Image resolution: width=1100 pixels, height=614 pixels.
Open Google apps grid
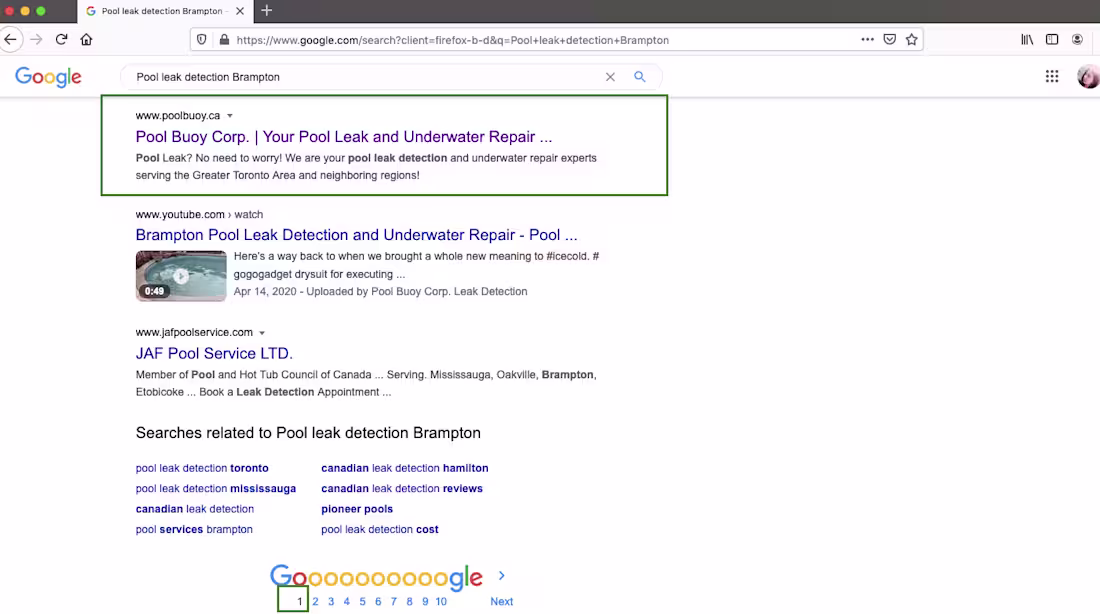(x=1051, y=76)
